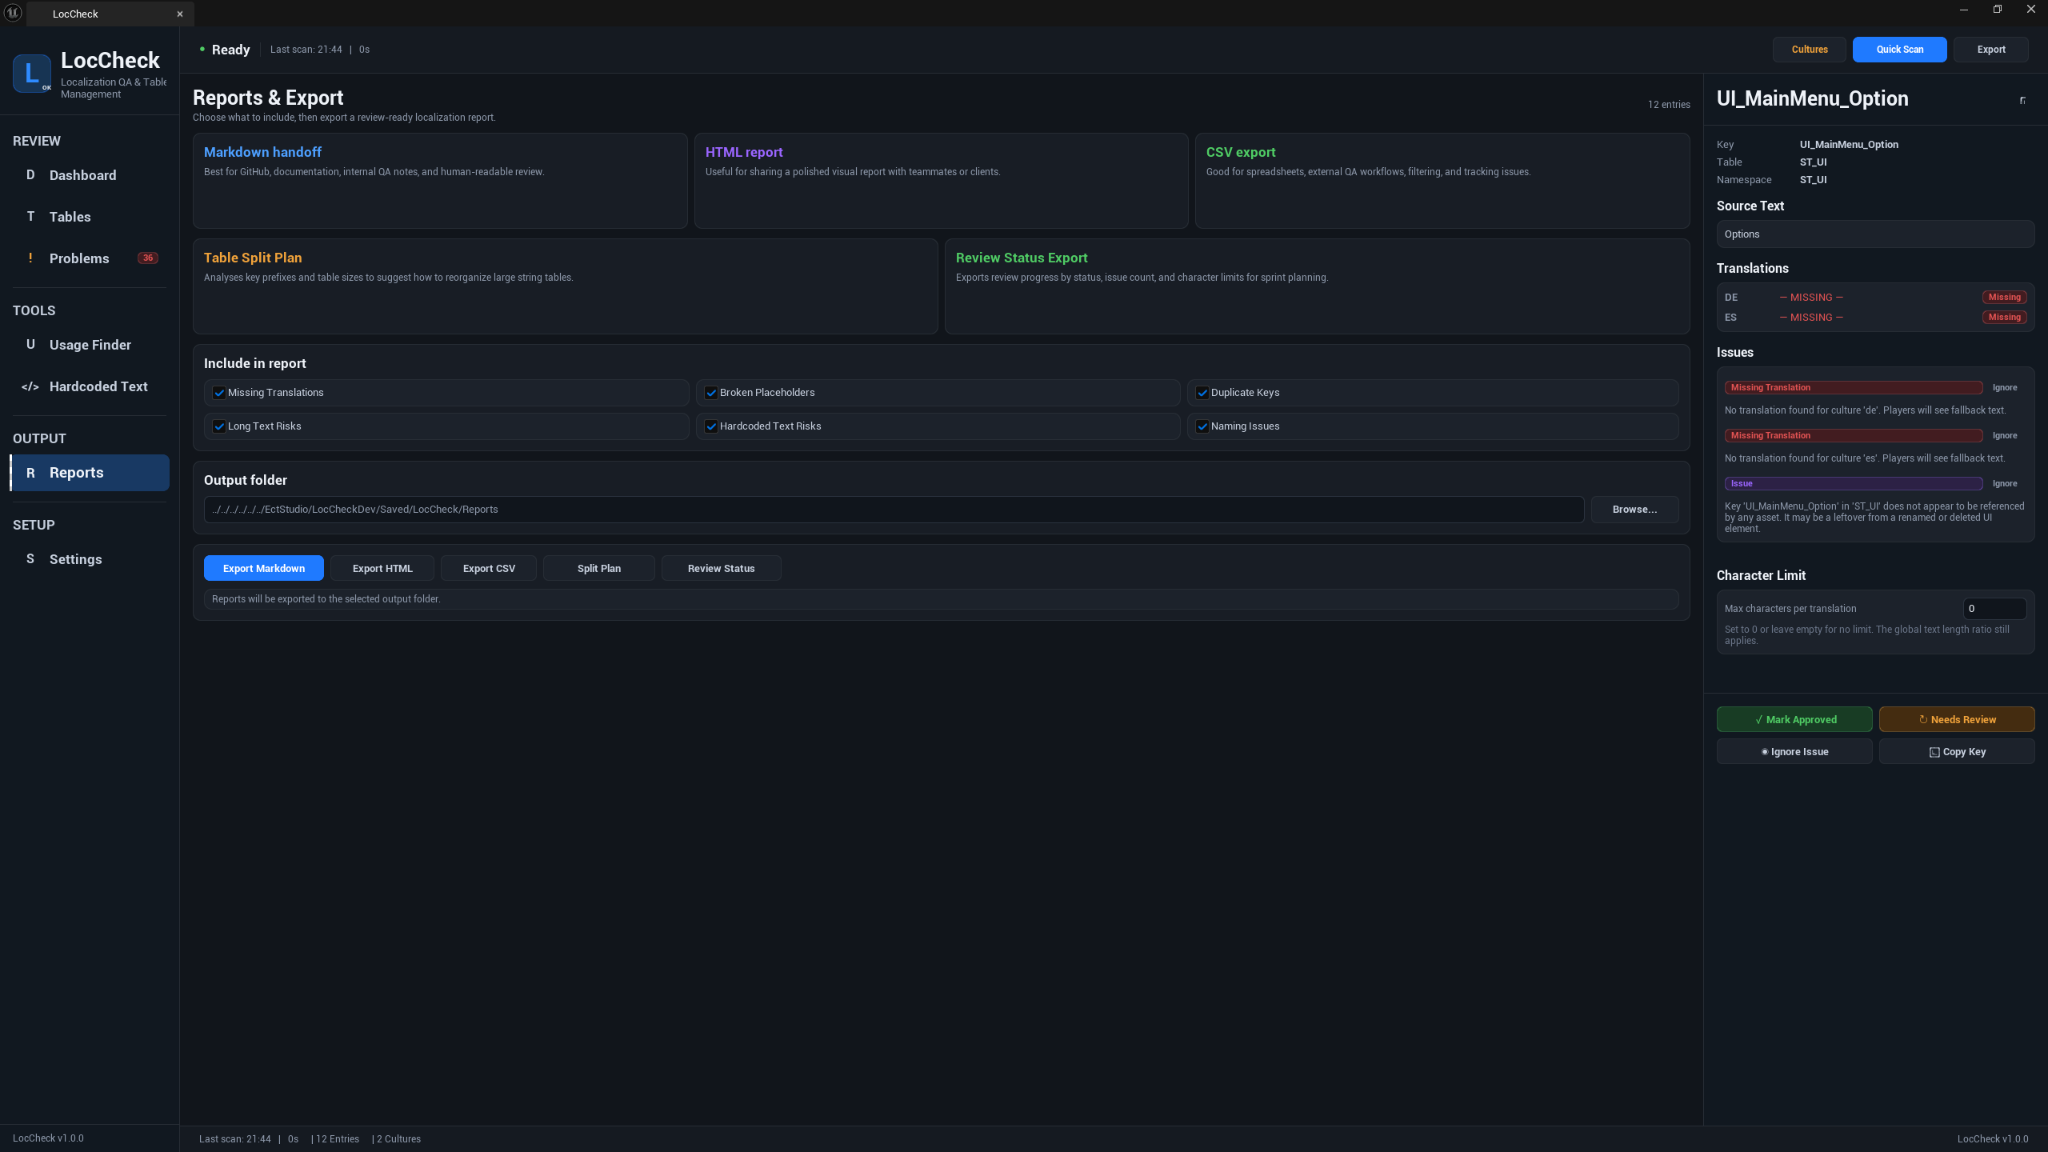Screen dimensions: 2048x1152
Task: Click the ES Missing status badge
Action: tap(2004, 317)
